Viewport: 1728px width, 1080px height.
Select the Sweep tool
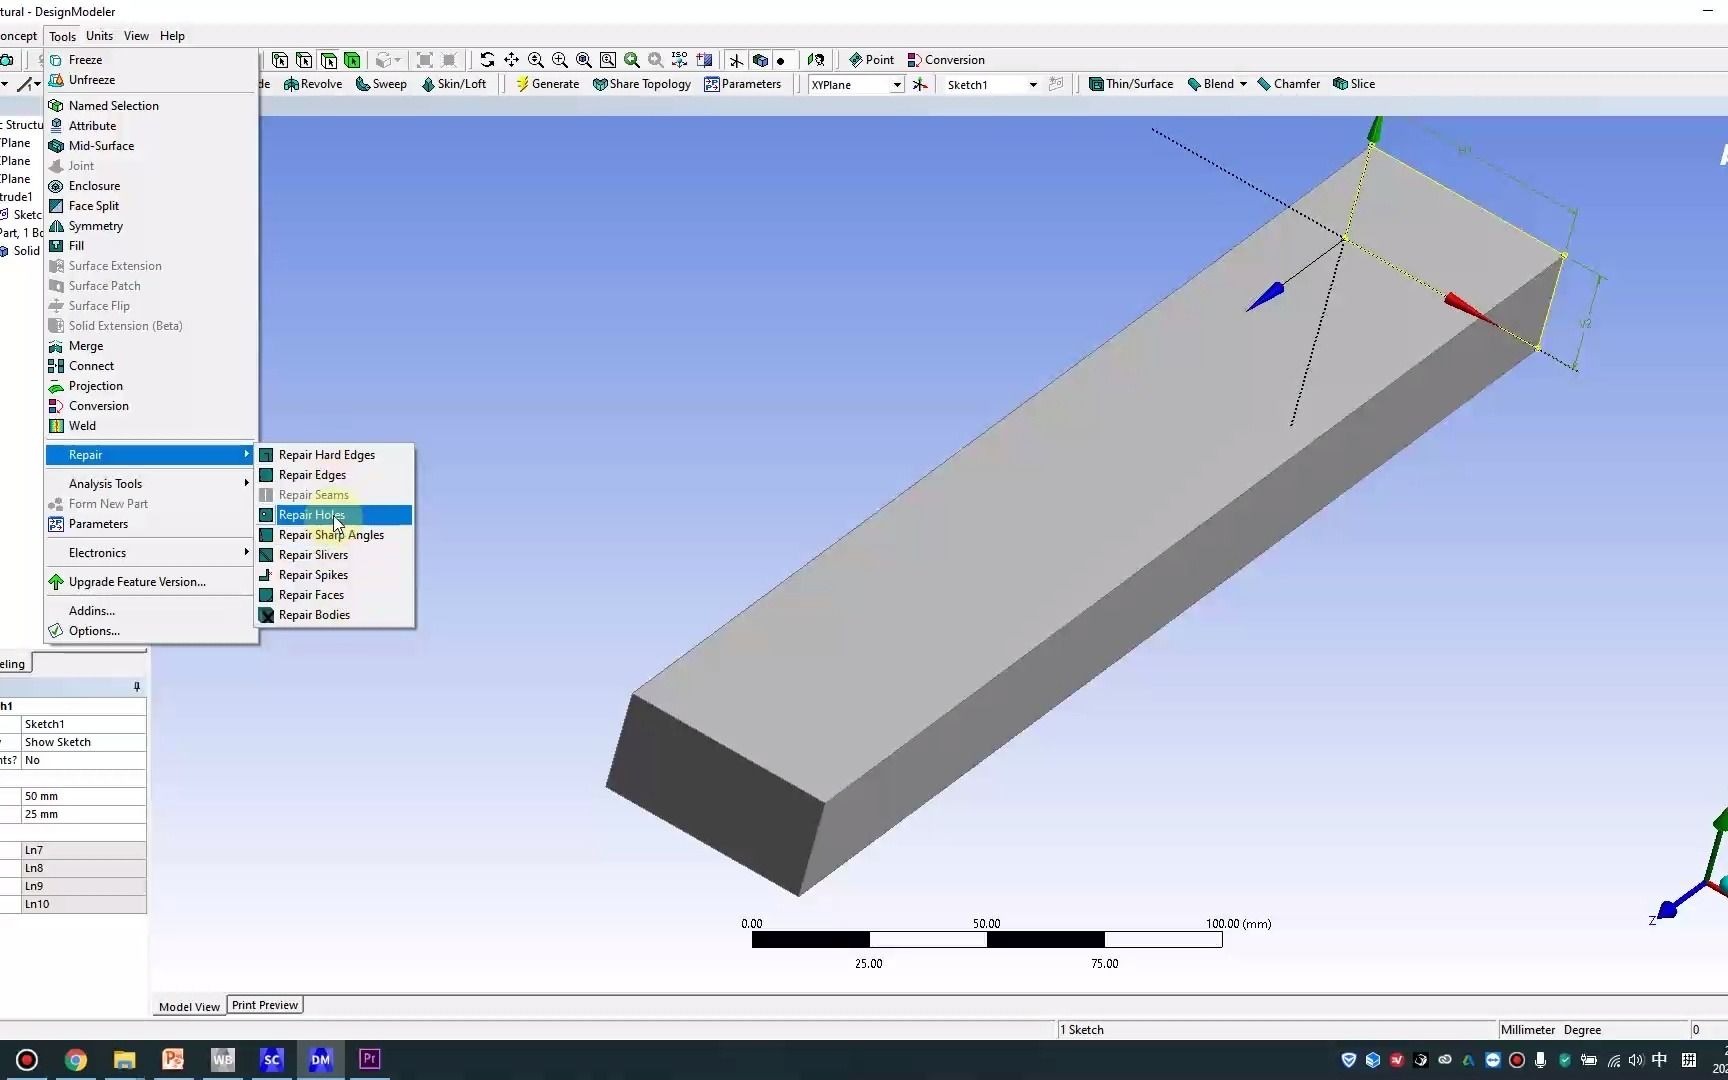(381, 84)
